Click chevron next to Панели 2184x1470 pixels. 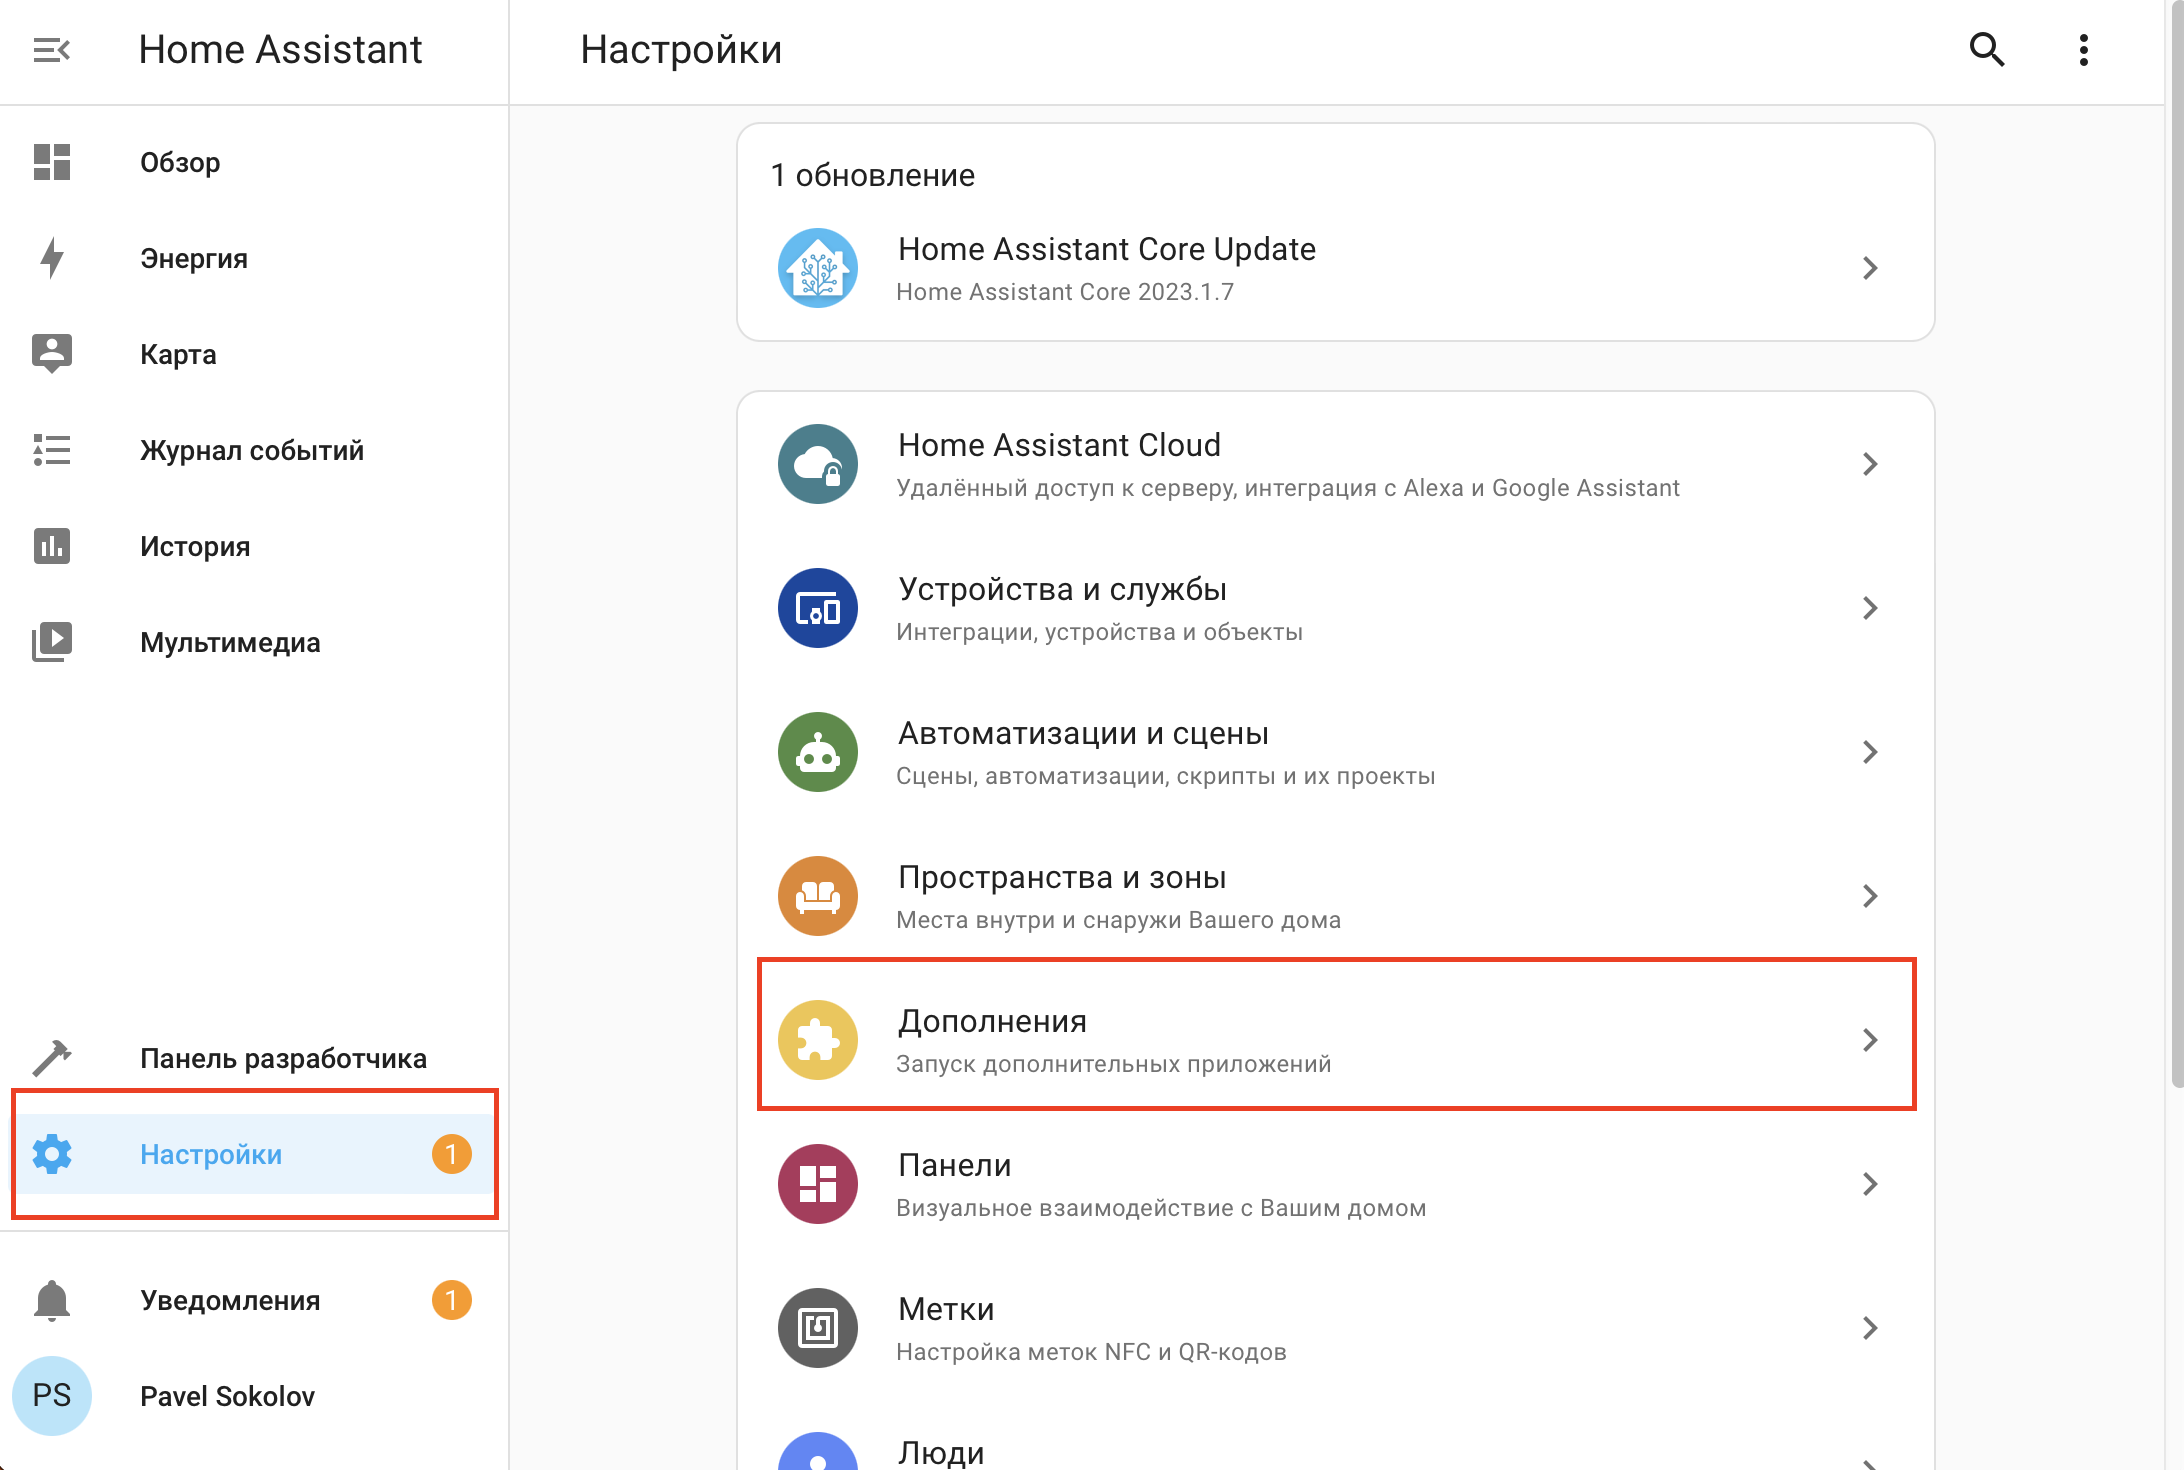click(x=1869, y=1184)
